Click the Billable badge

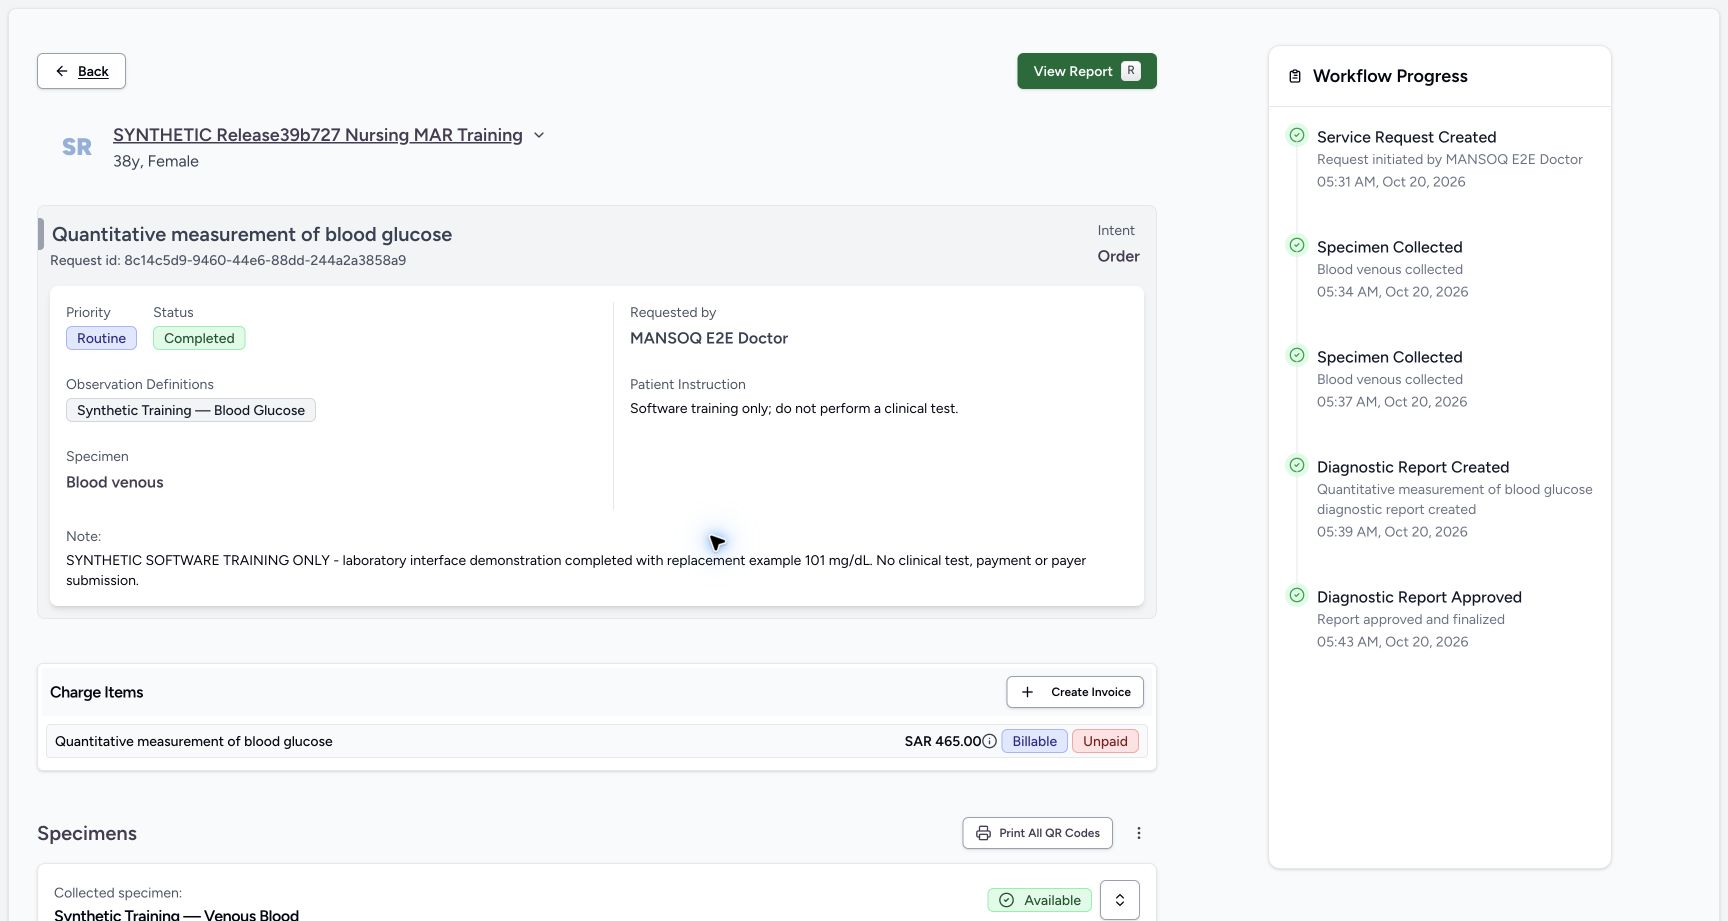(1034, 741)
